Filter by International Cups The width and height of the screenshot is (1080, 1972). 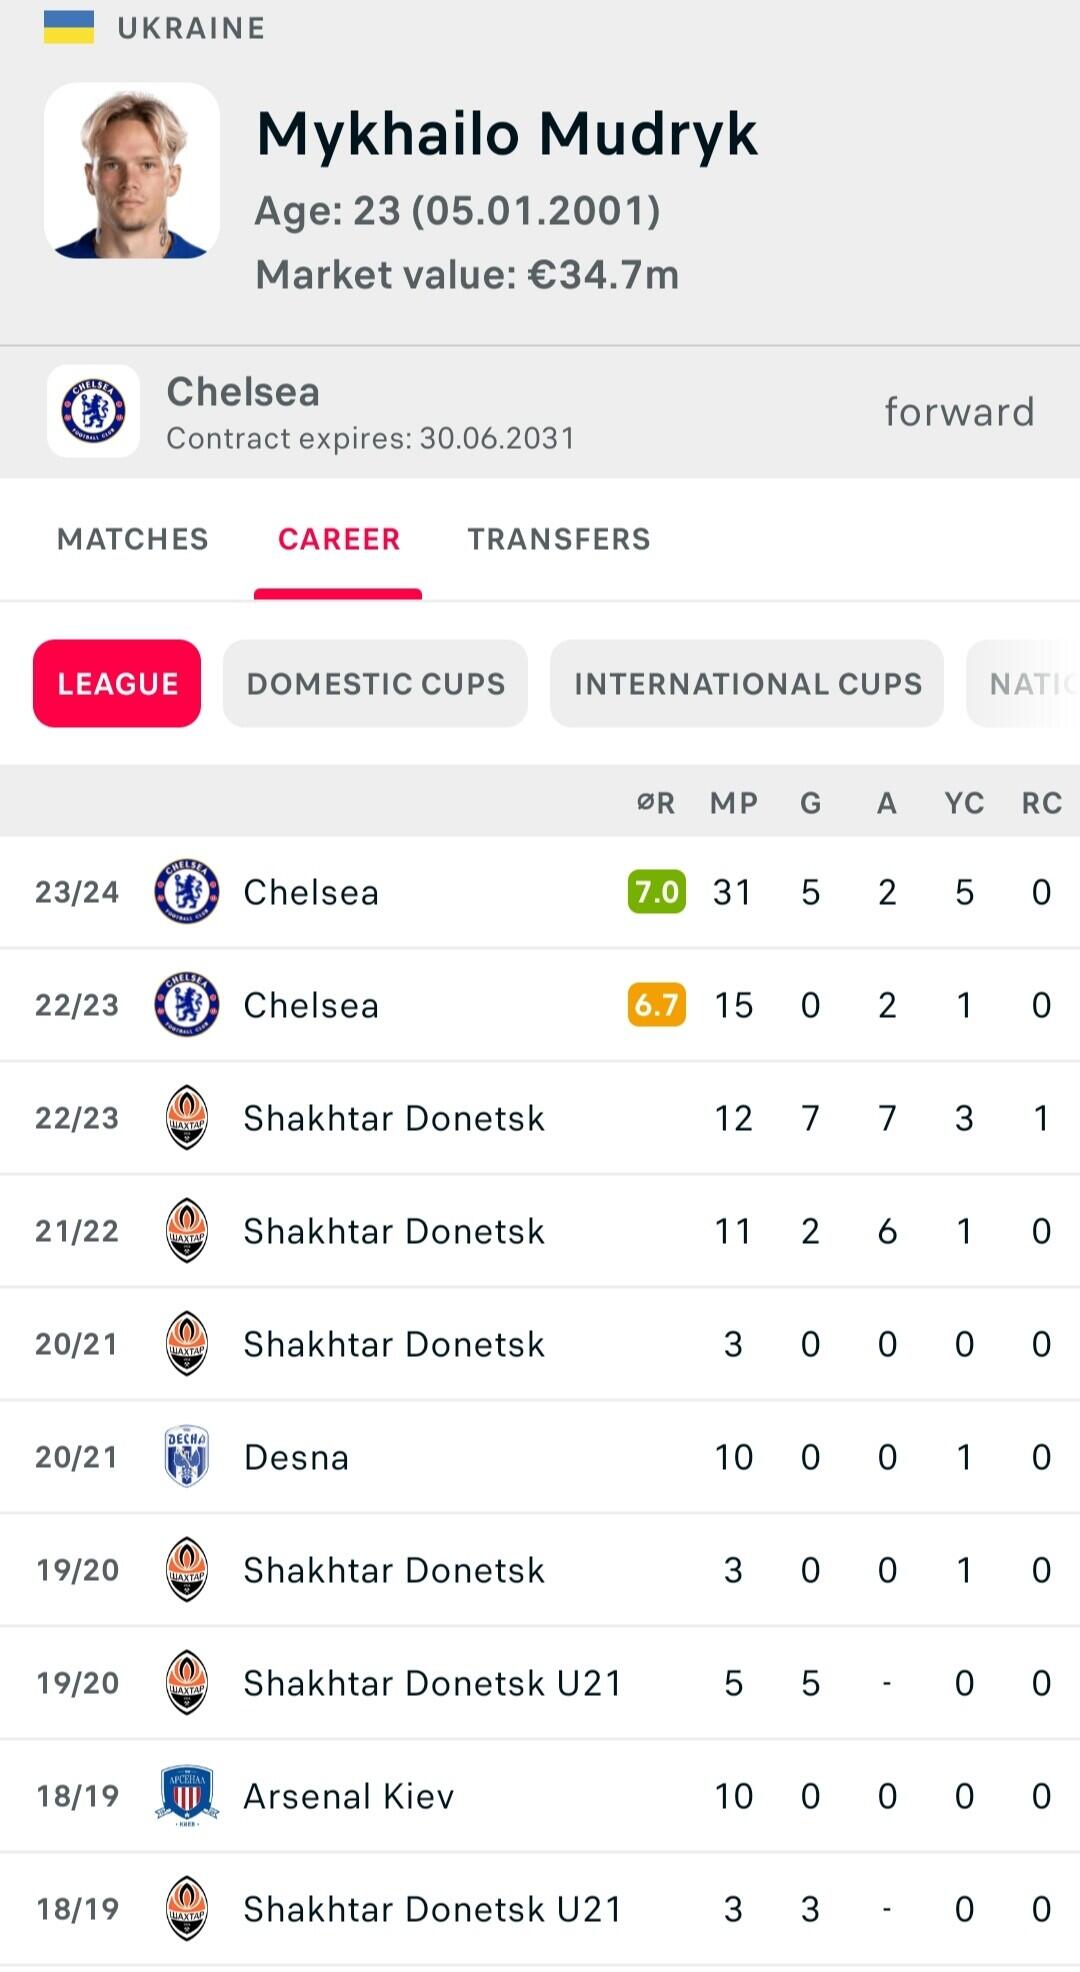747,684
